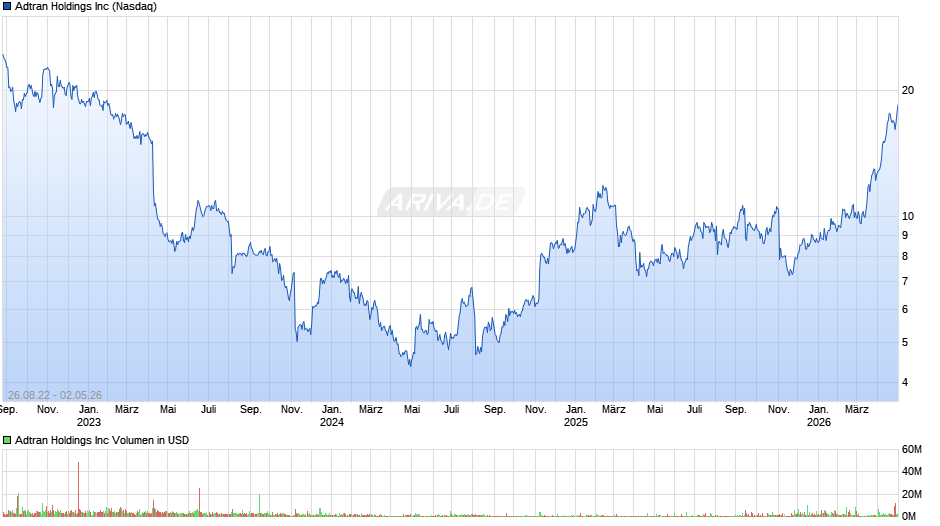Viewport: 940px width, 526px height.
Task: Click the year label '2023' on the time axis
Action: (89, 422)
